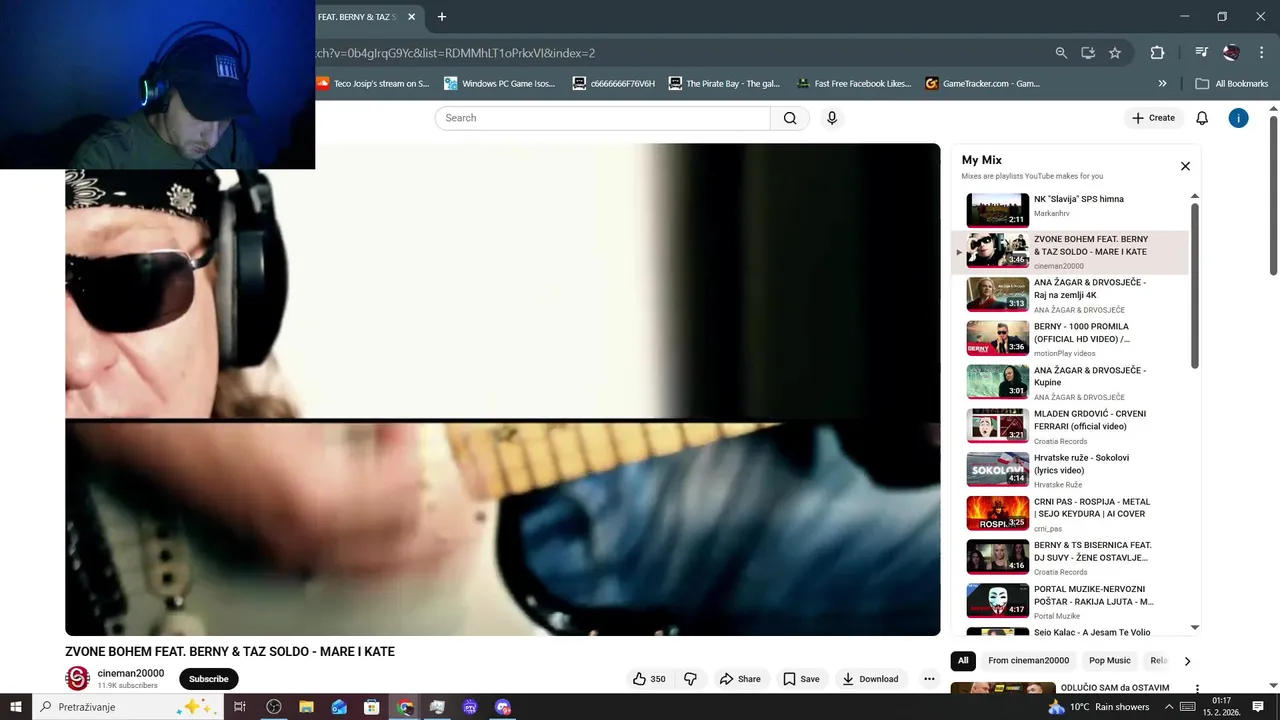Screen dimensions: 1280x720
Task: Play NK Slavija SPS himna from mix
Action: tap(1070, 209)
